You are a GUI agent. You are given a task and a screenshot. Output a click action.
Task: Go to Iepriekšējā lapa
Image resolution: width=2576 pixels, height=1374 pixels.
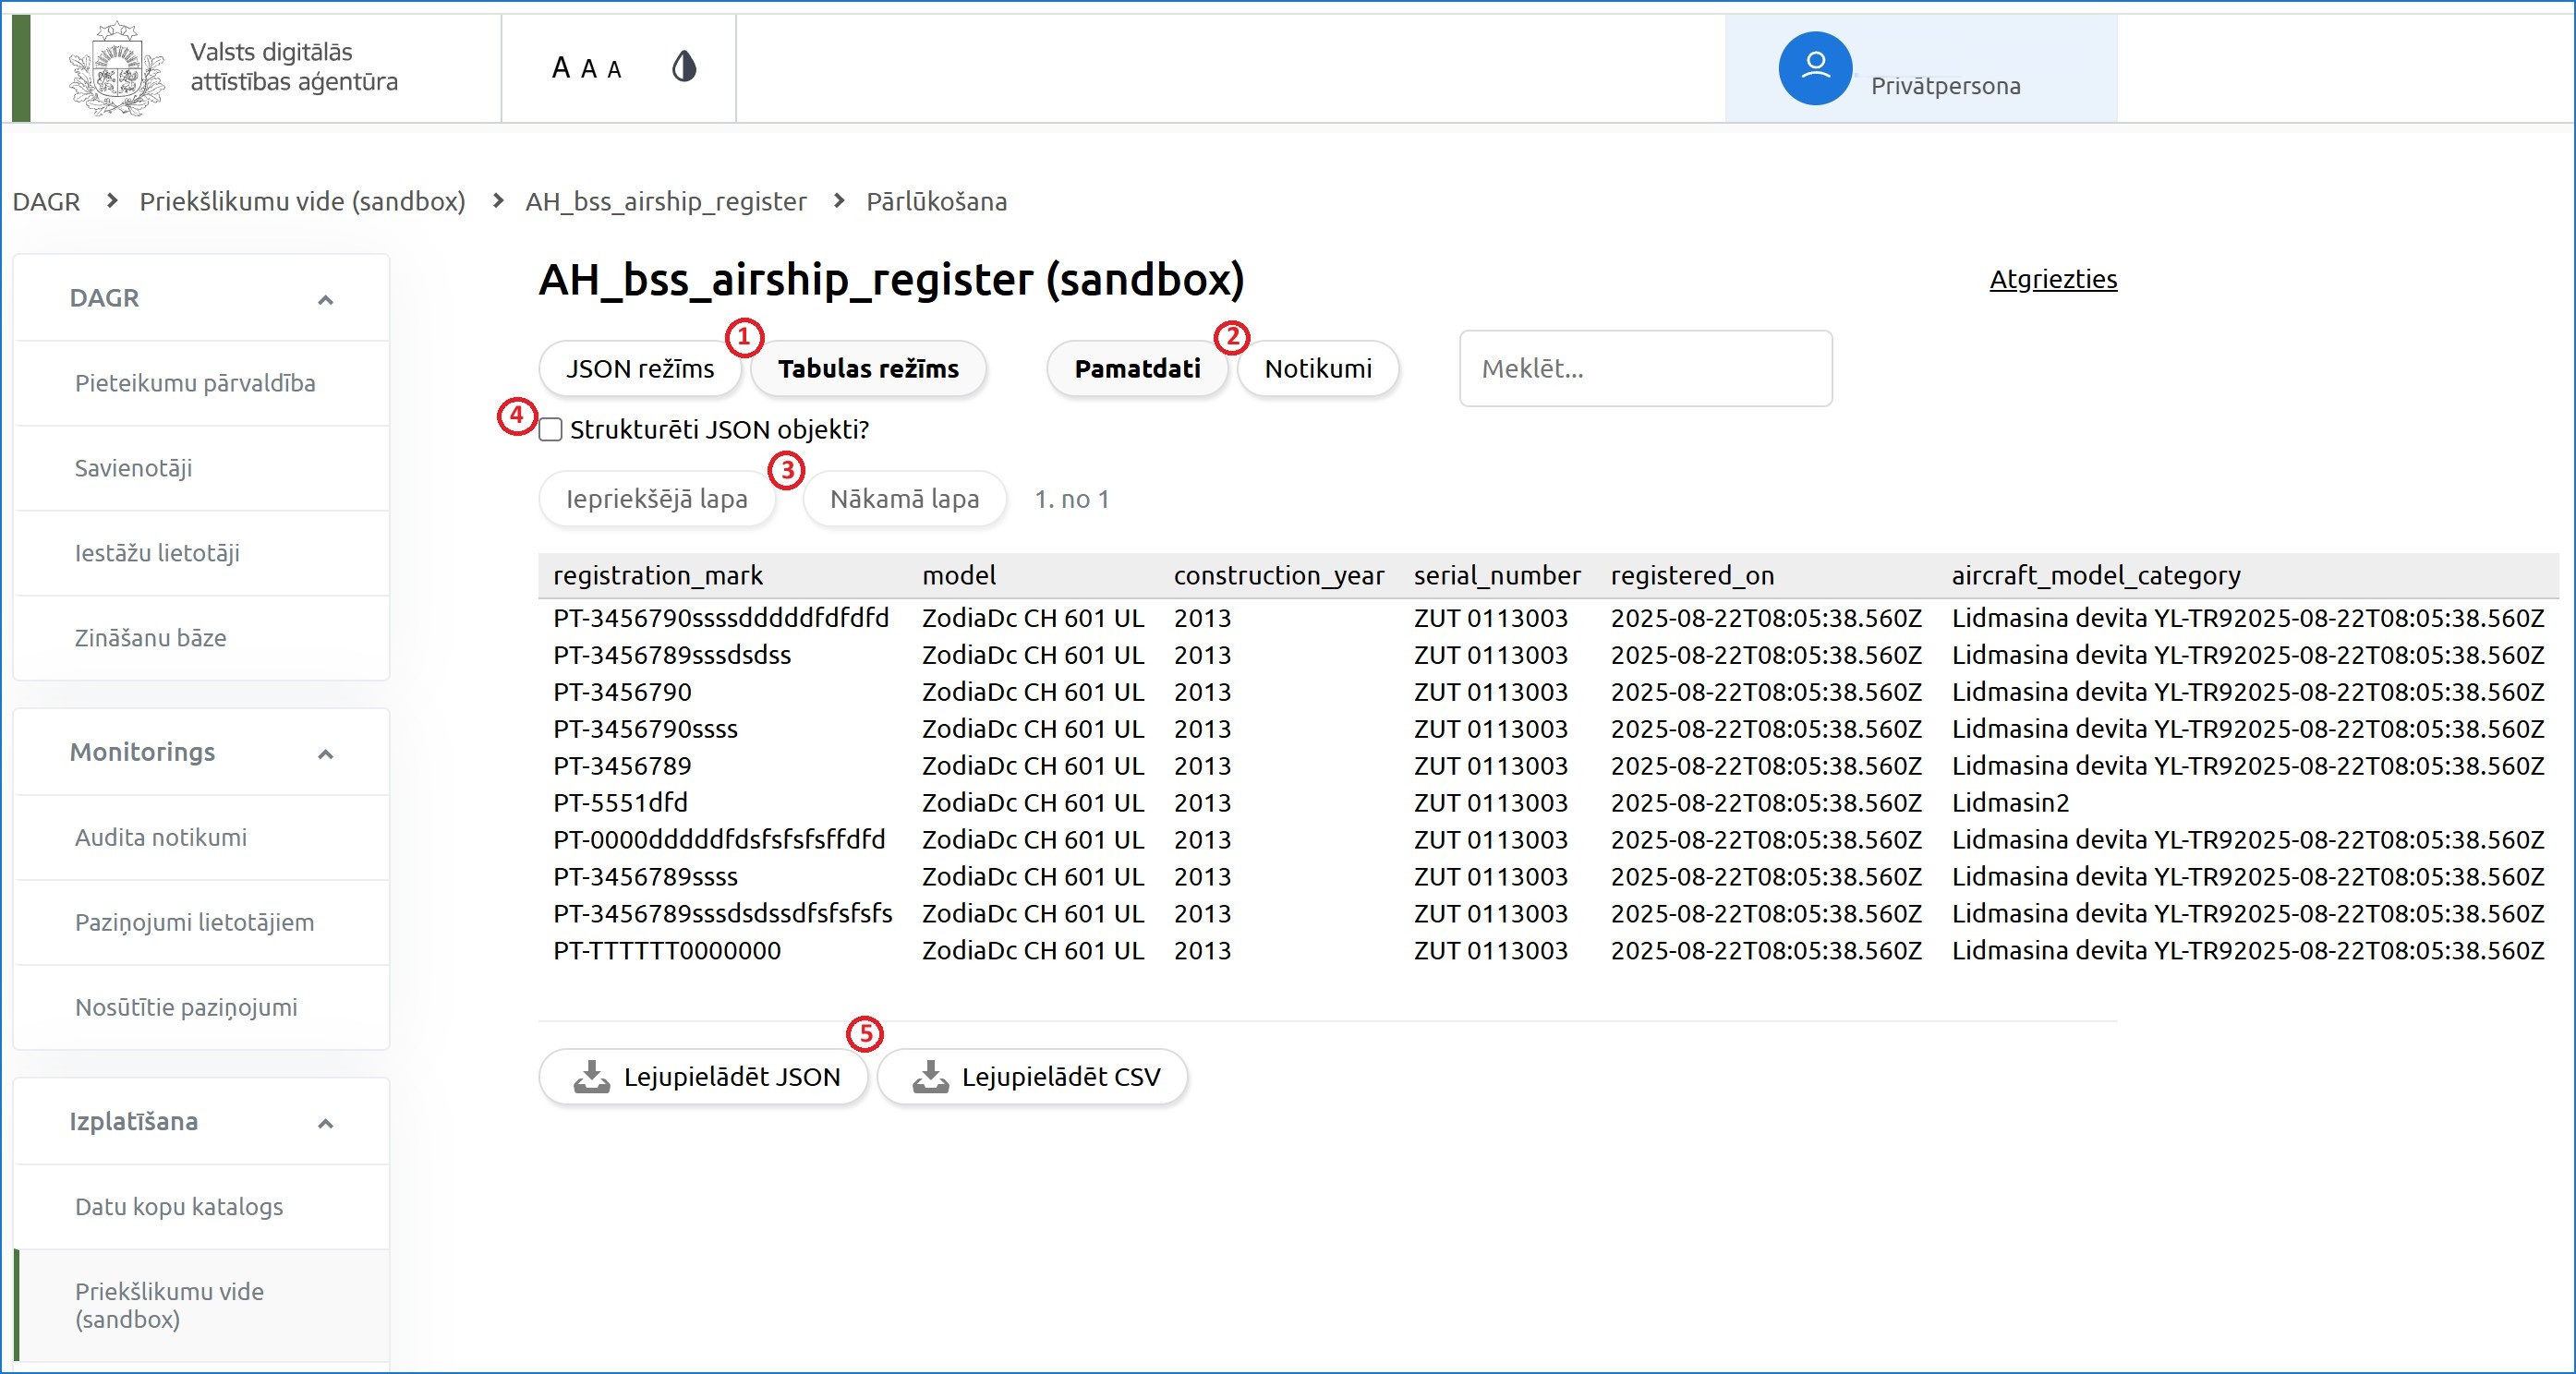(x=657, y=499)
